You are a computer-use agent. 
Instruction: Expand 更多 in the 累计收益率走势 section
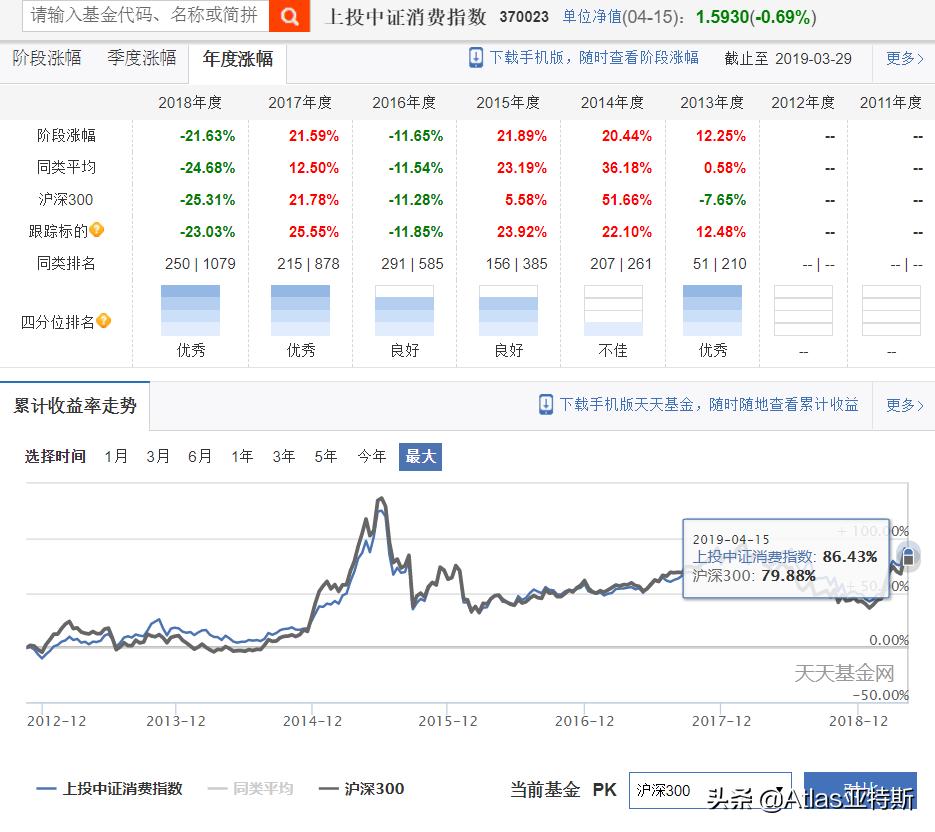(899, 404)
